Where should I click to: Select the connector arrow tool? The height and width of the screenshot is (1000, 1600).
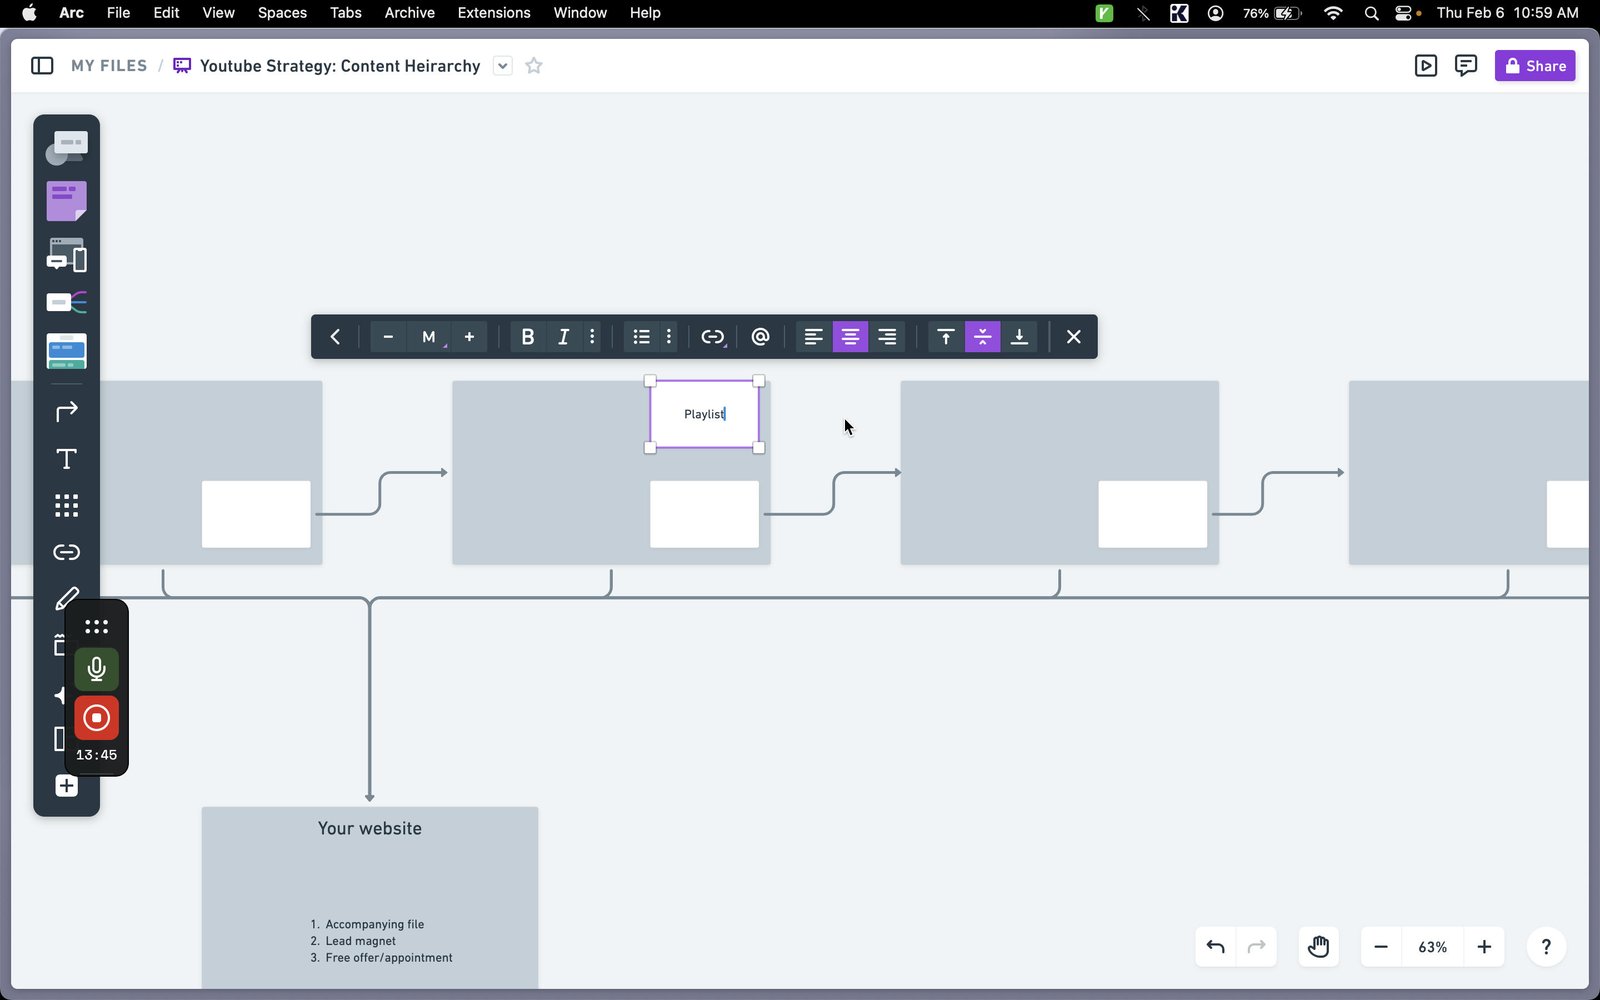[66, 411]
